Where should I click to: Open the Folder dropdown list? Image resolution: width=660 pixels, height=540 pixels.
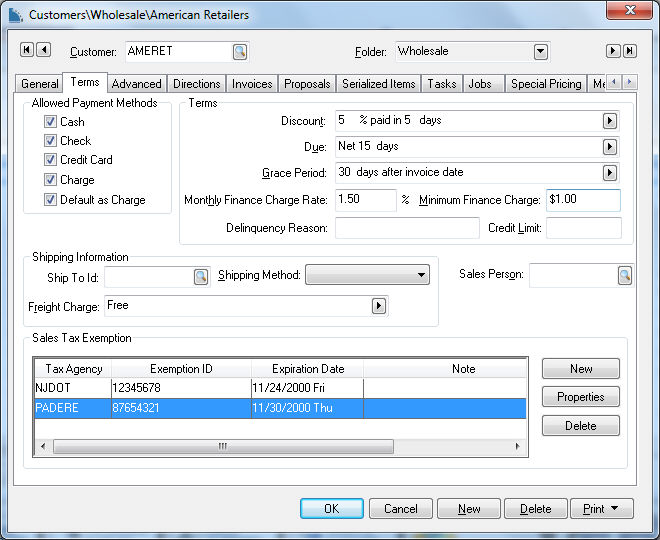tap(540, 51)
